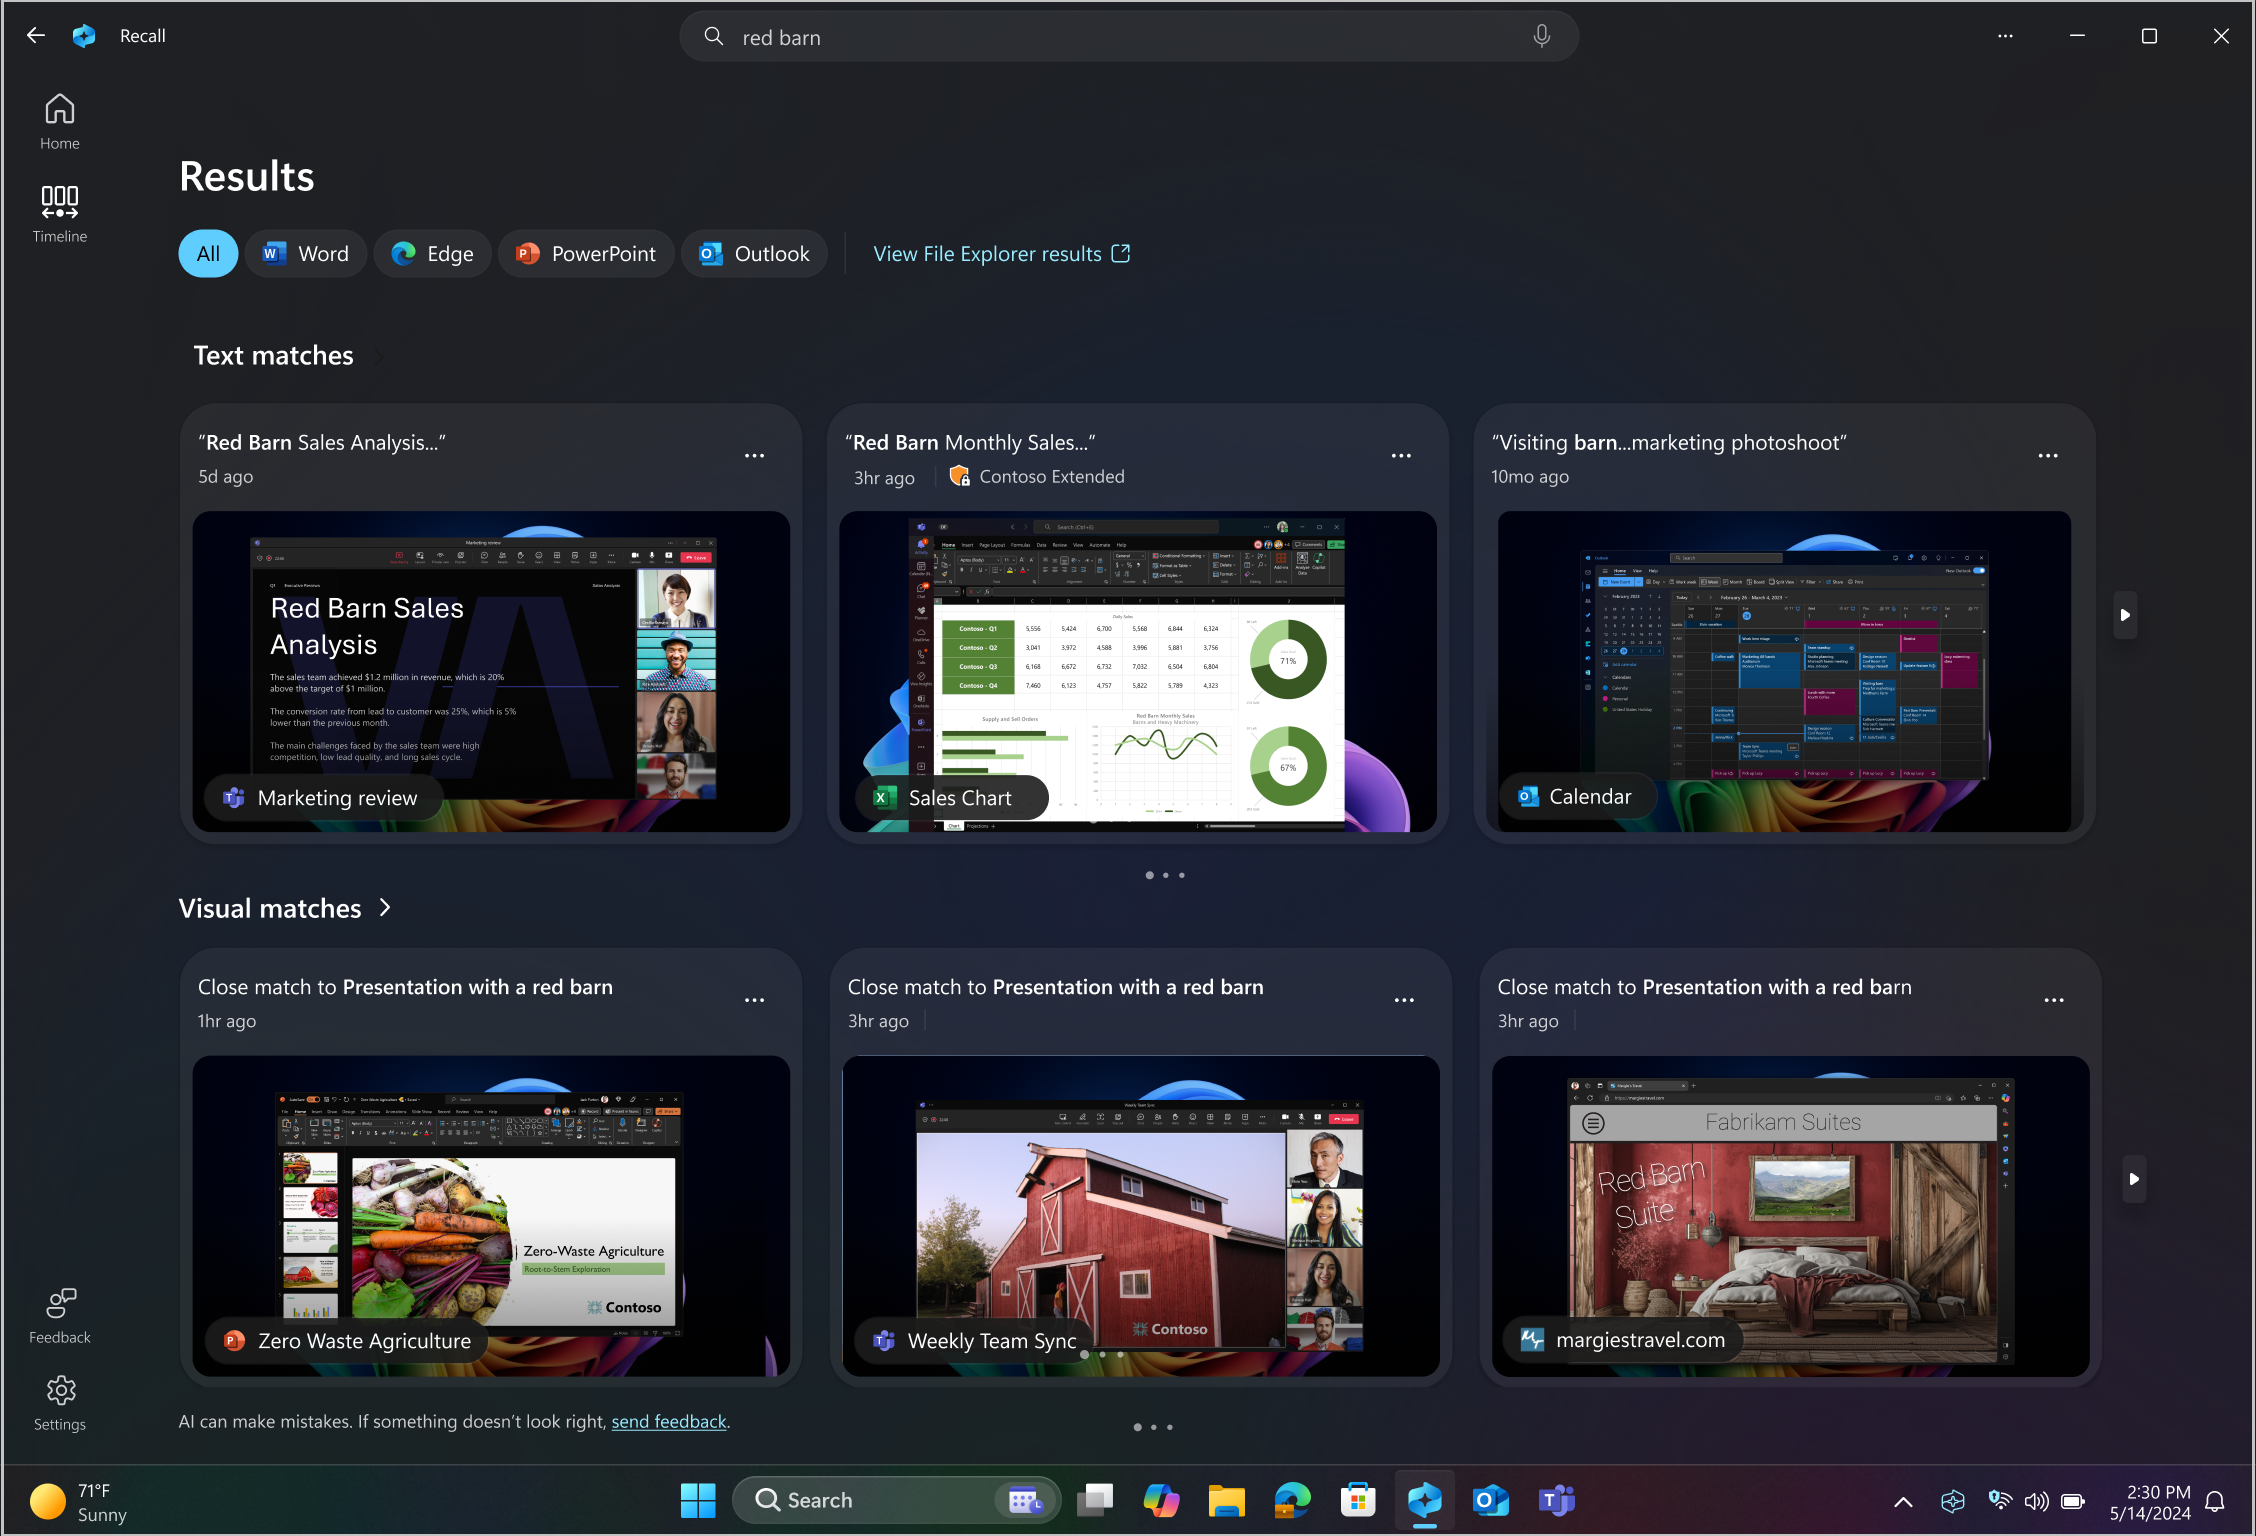The image size is (2256, 1536).
Task: Filter results by Word
Action: (x=306, y=254)
